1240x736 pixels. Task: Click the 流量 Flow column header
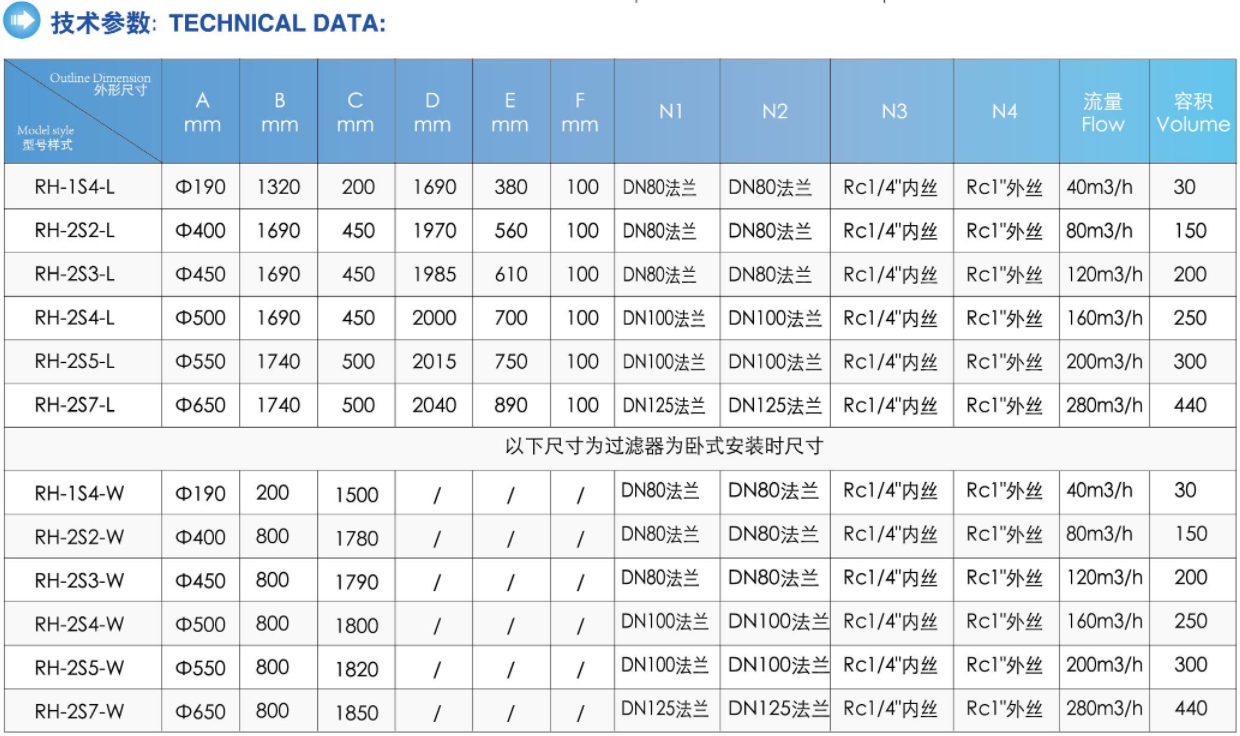coord(1103,112)
